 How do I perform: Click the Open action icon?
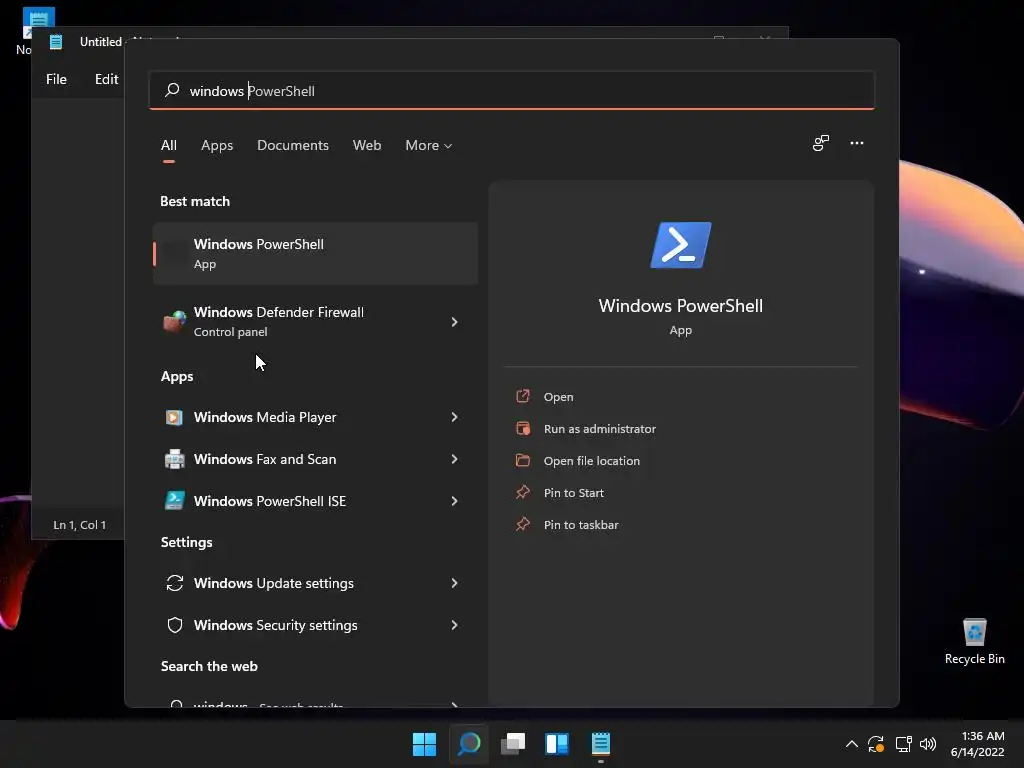click(523, 396)
